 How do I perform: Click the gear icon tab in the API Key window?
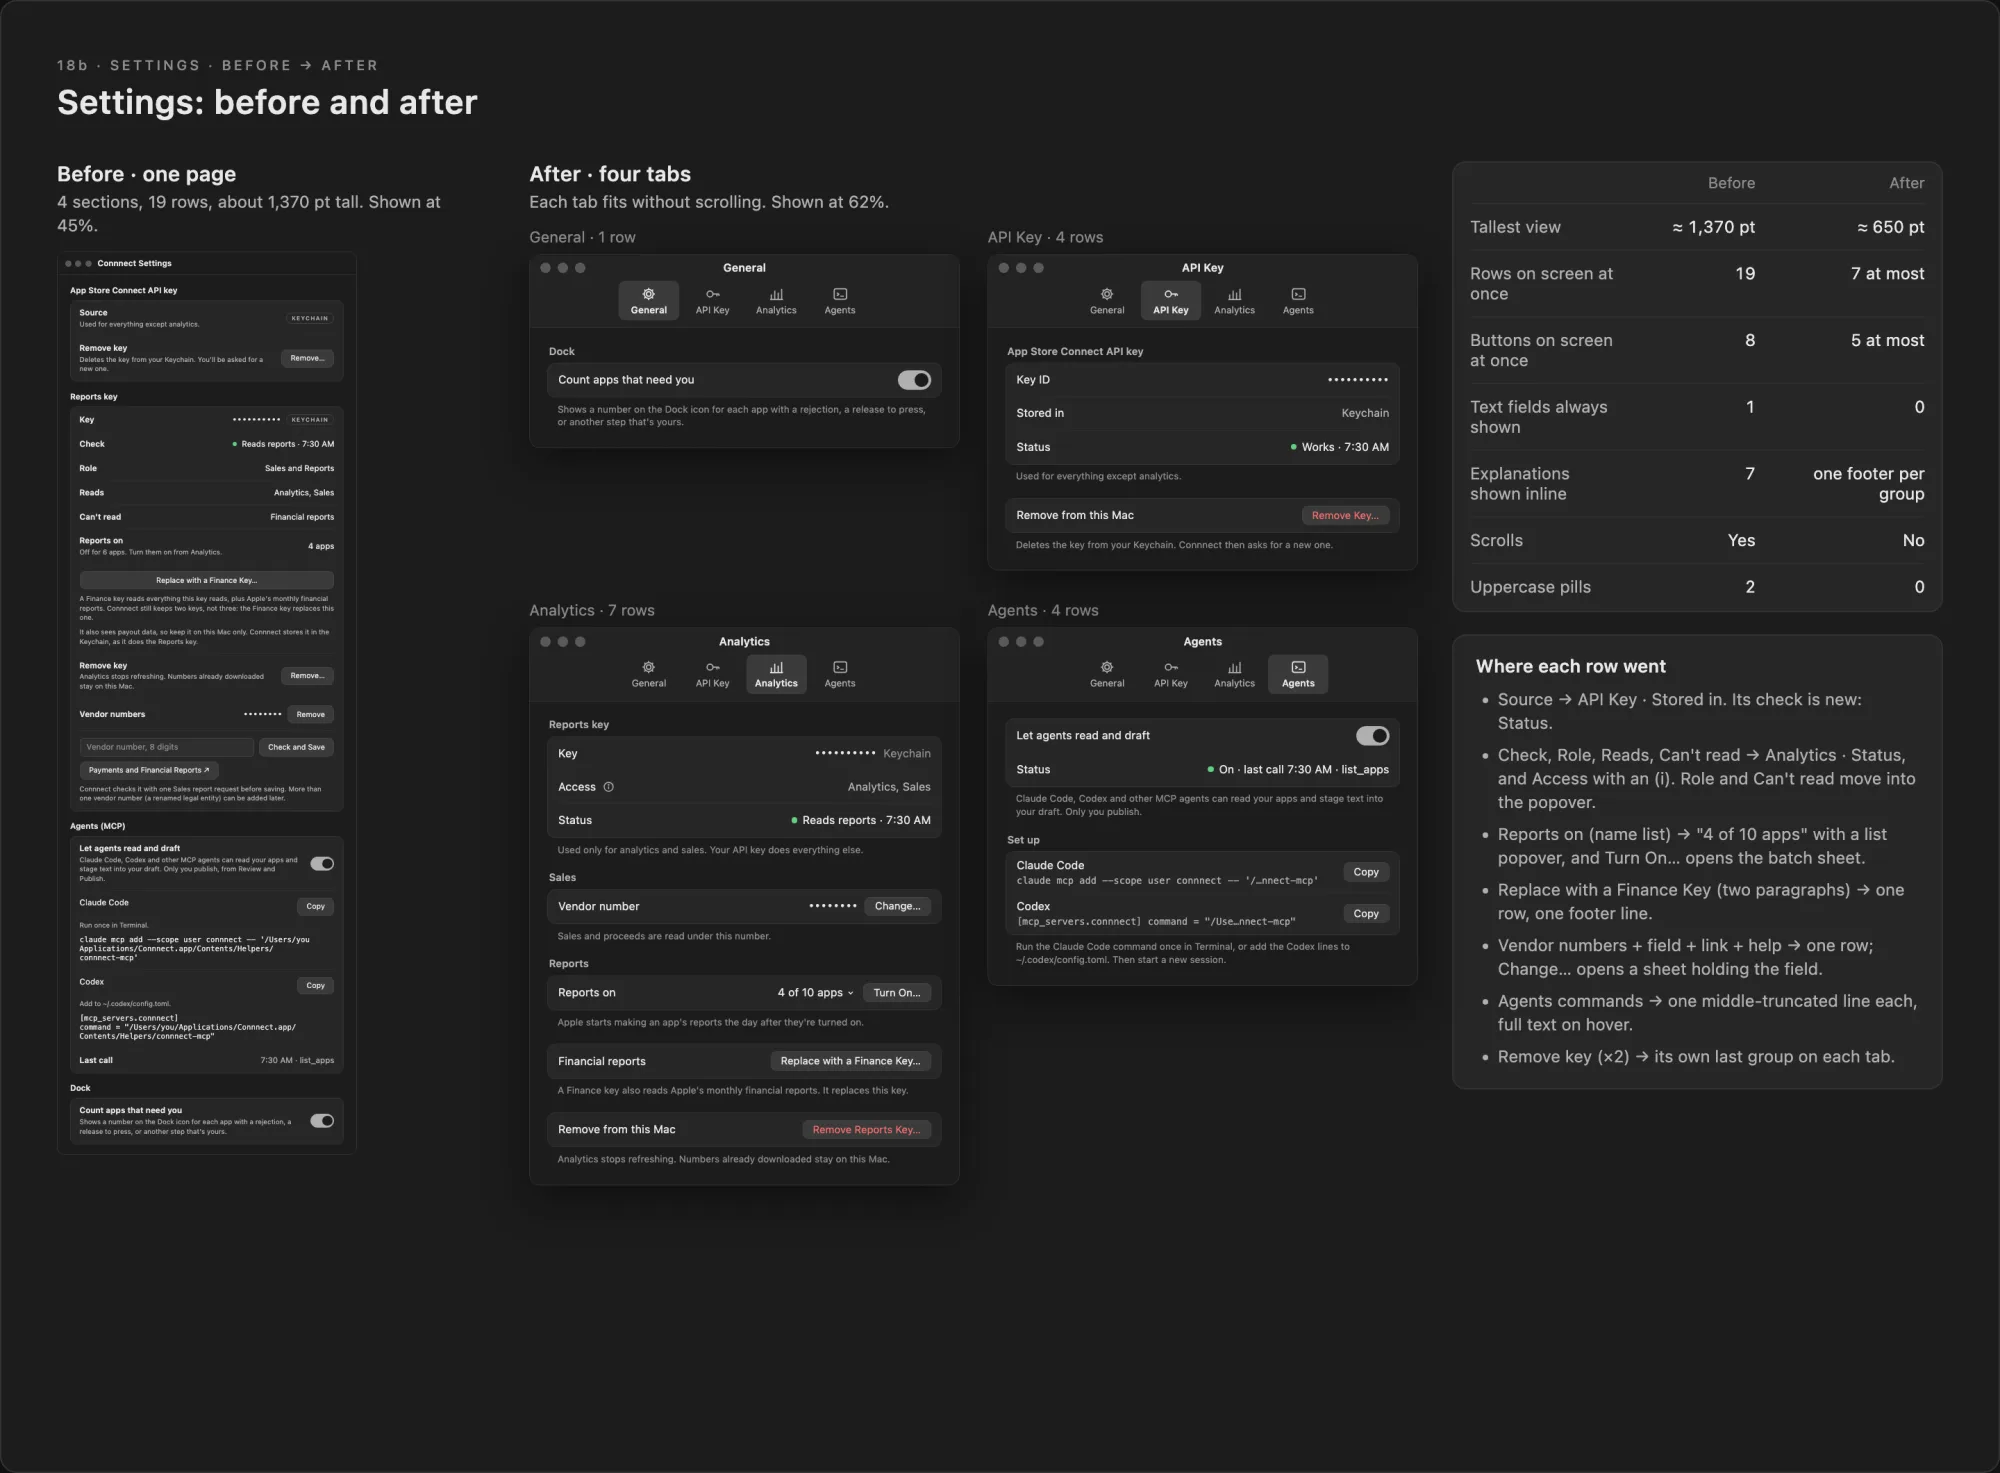(1106, 300)
